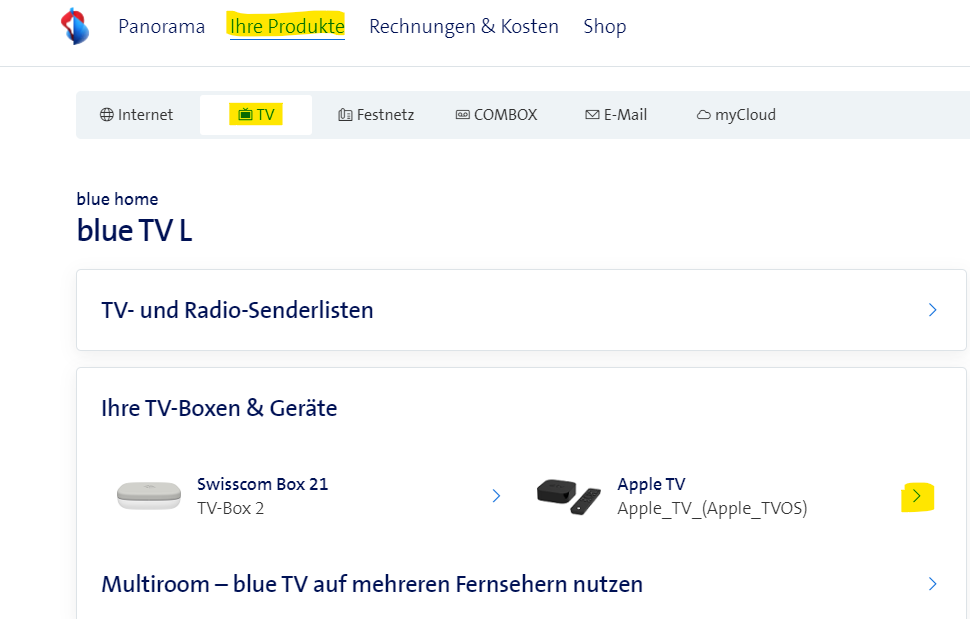The width and height of the screenshot is (970, 619).
Task: Go to Rechnungen & Kosten
Action: coord(464,27)
